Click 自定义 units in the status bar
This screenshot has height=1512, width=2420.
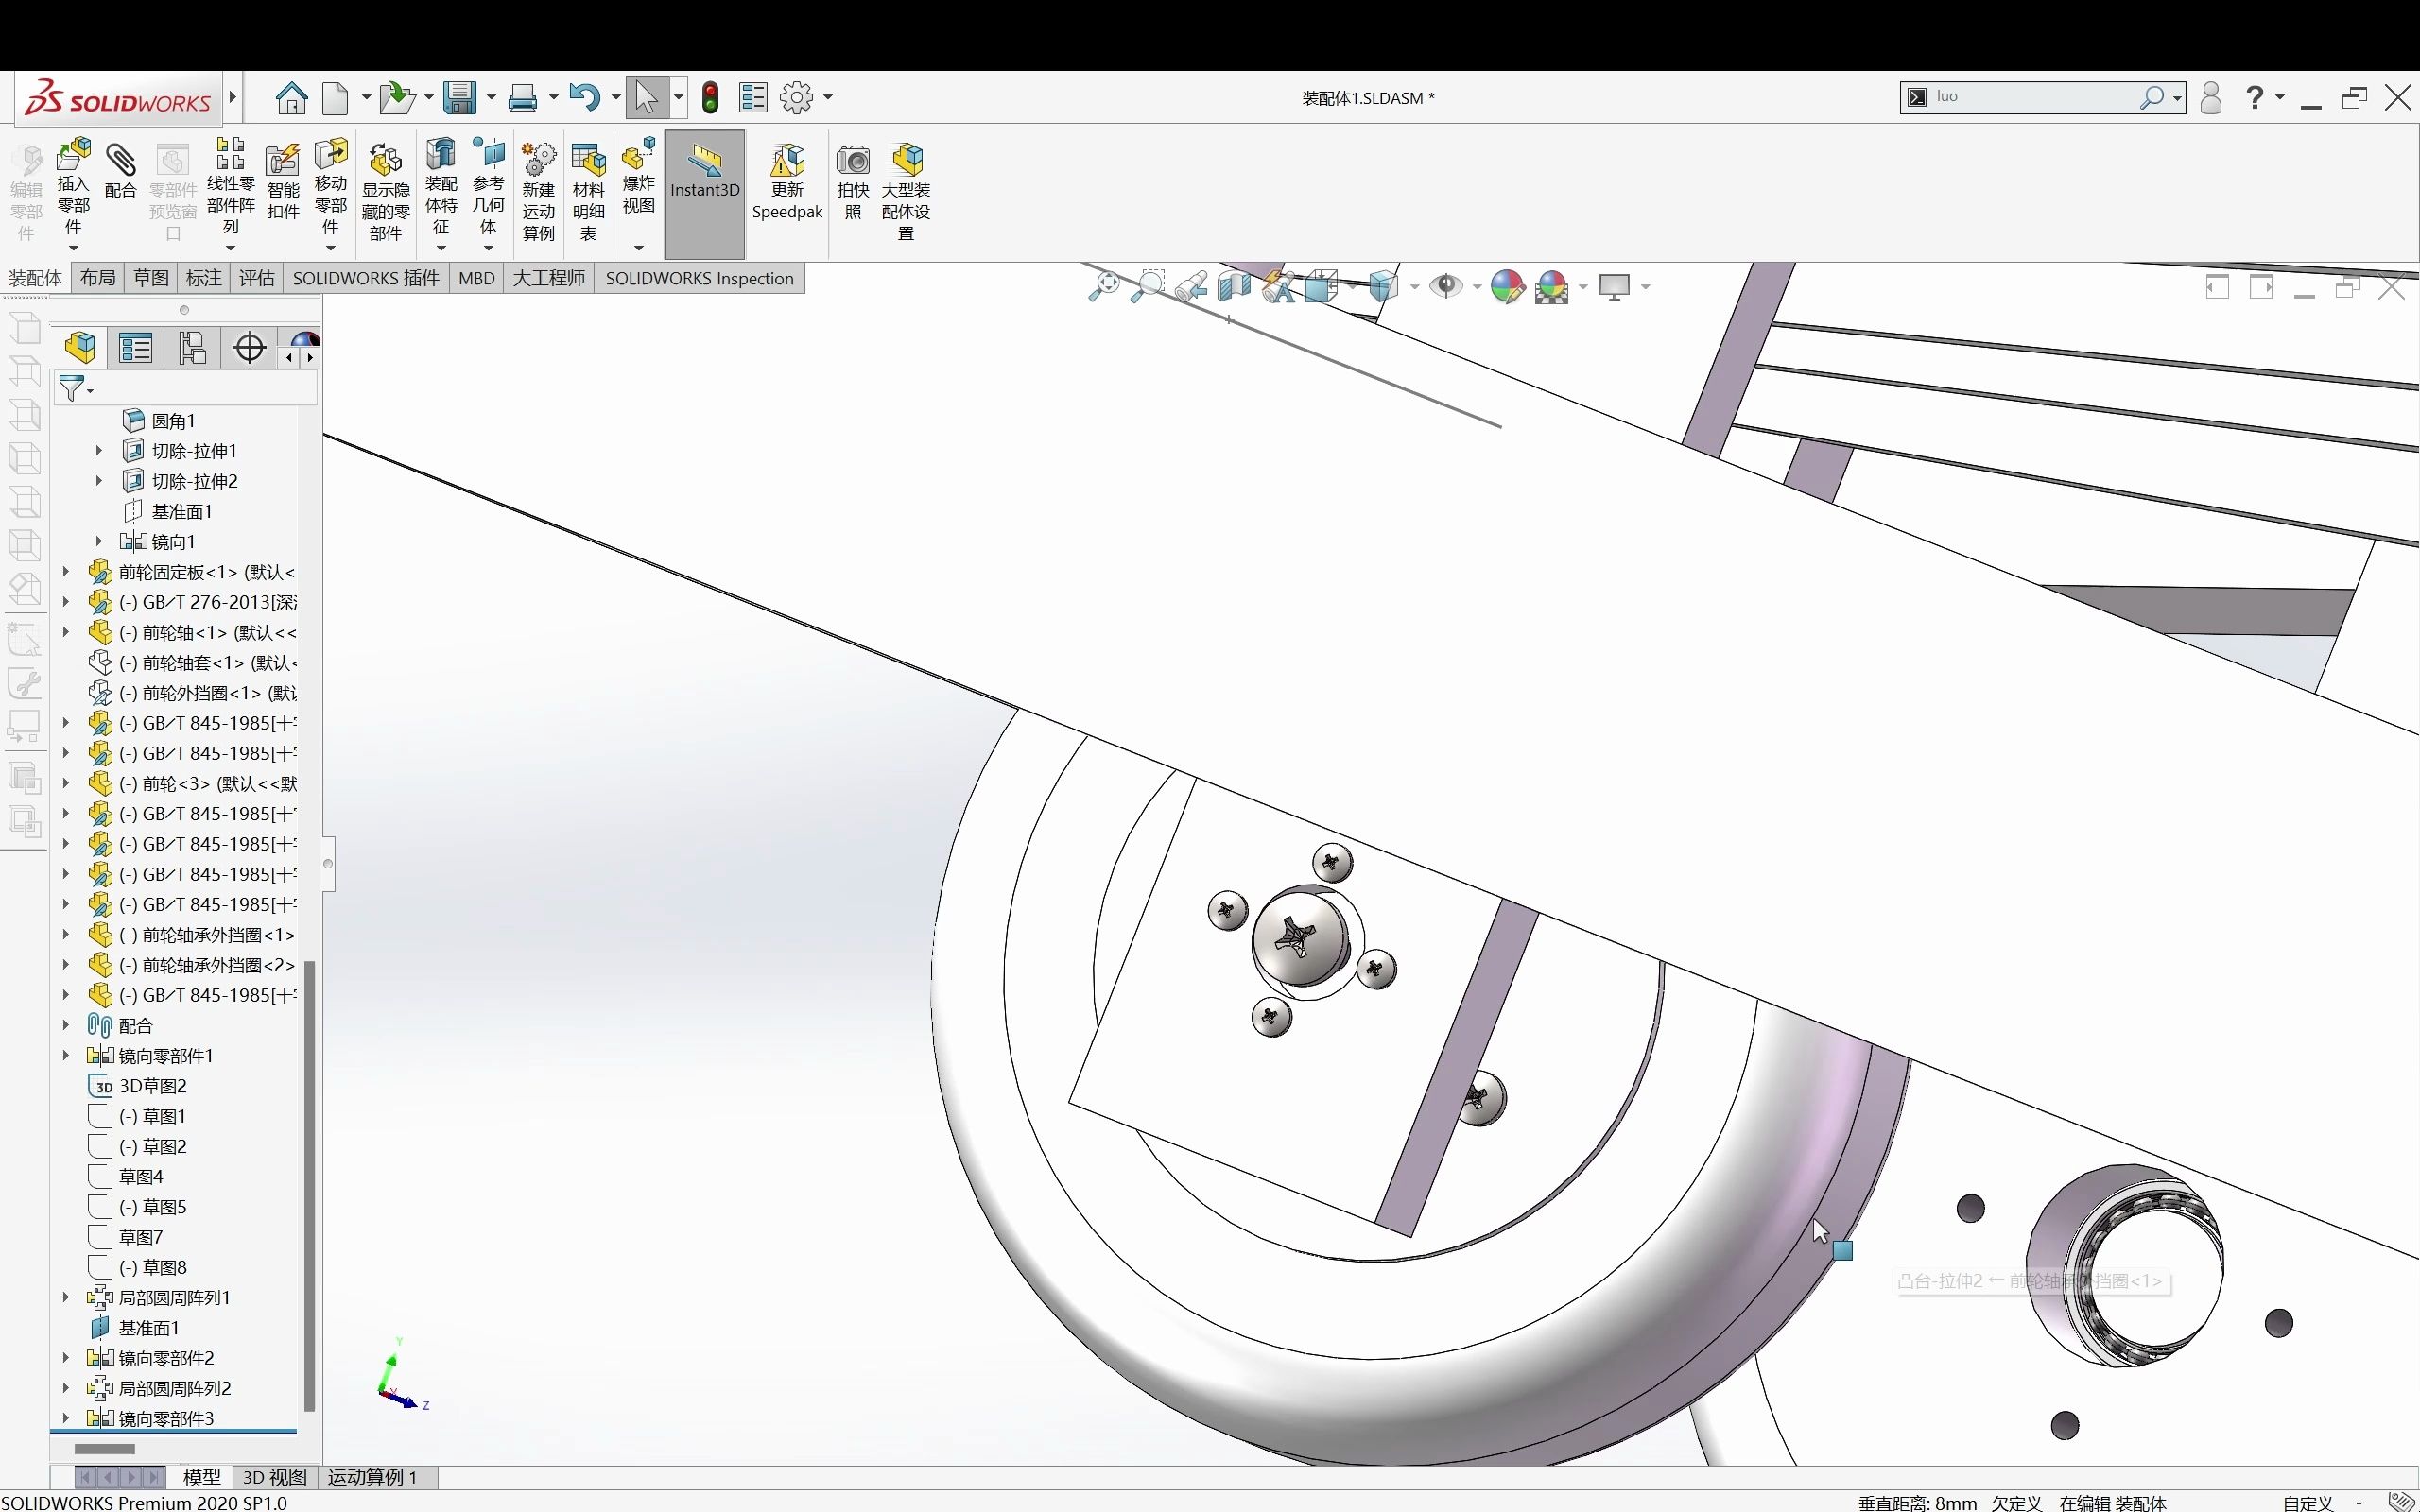click(x=2308, y=1503)
